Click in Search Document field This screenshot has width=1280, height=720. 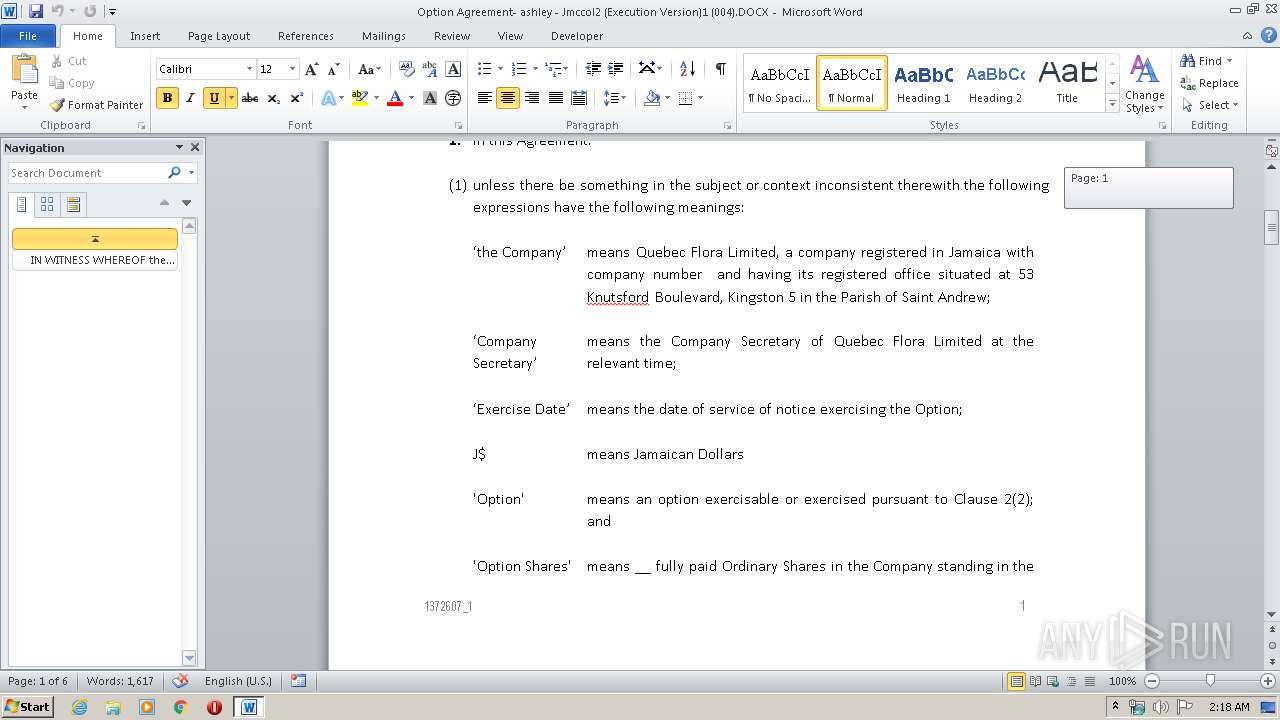(87, 173)
